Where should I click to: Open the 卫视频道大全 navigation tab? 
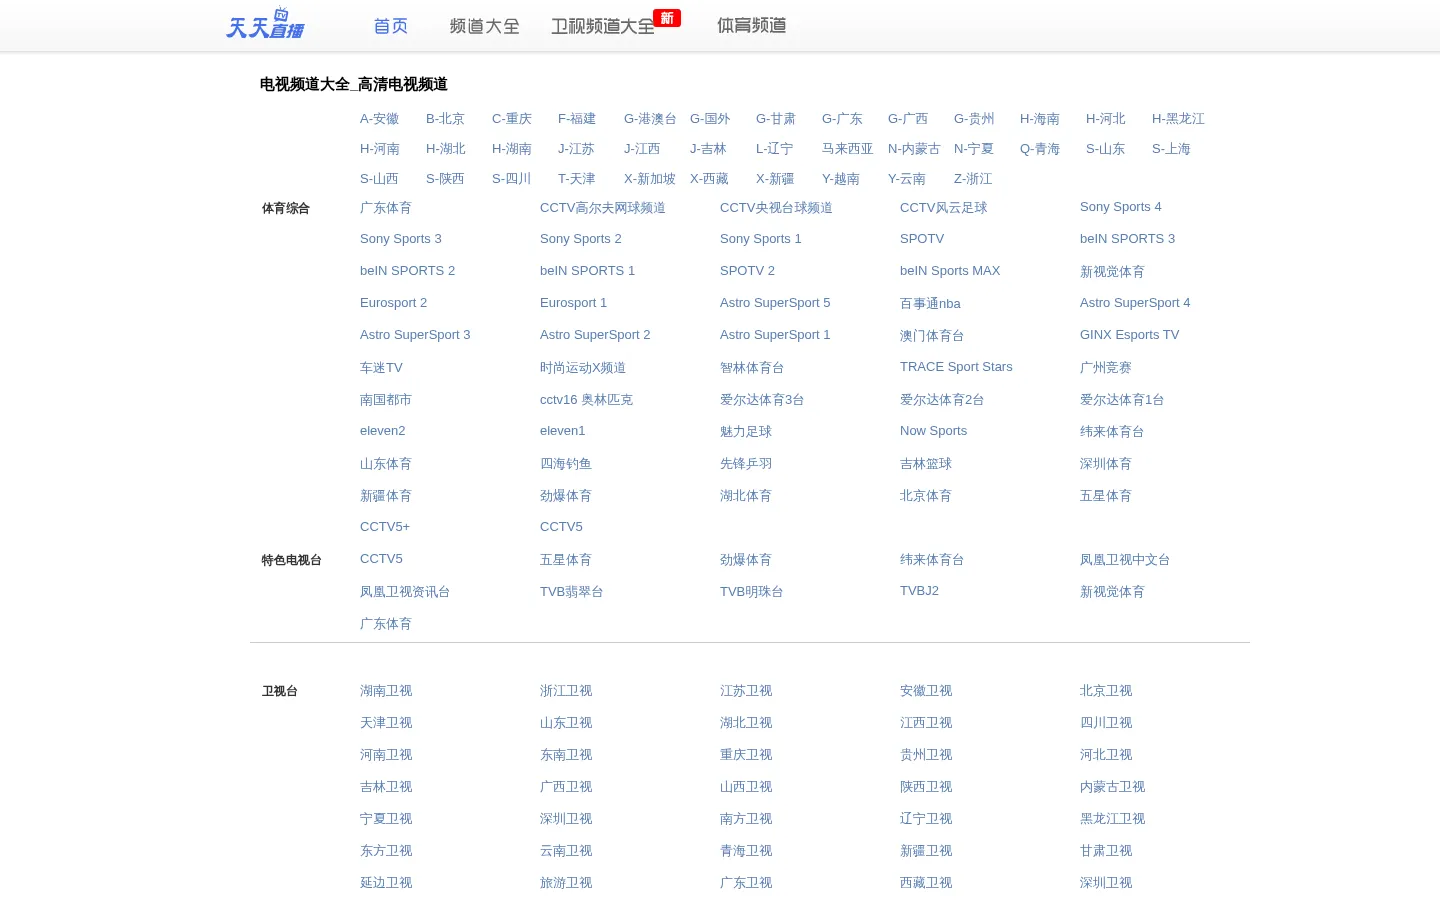click(x=603, y=26)
